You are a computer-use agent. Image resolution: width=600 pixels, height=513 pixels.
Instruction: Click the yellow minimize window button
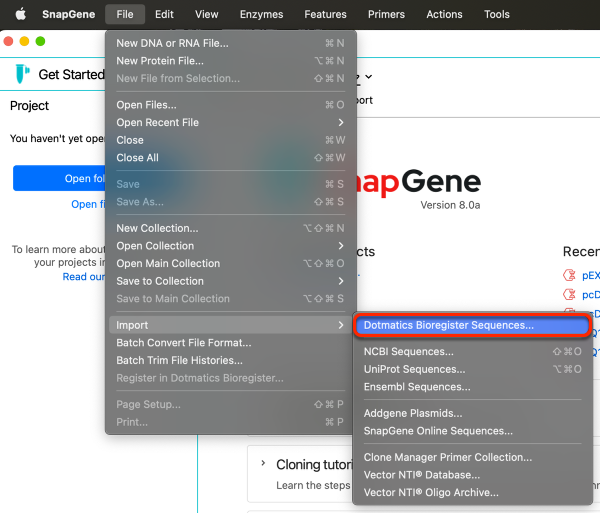click(x=24, y=41)
